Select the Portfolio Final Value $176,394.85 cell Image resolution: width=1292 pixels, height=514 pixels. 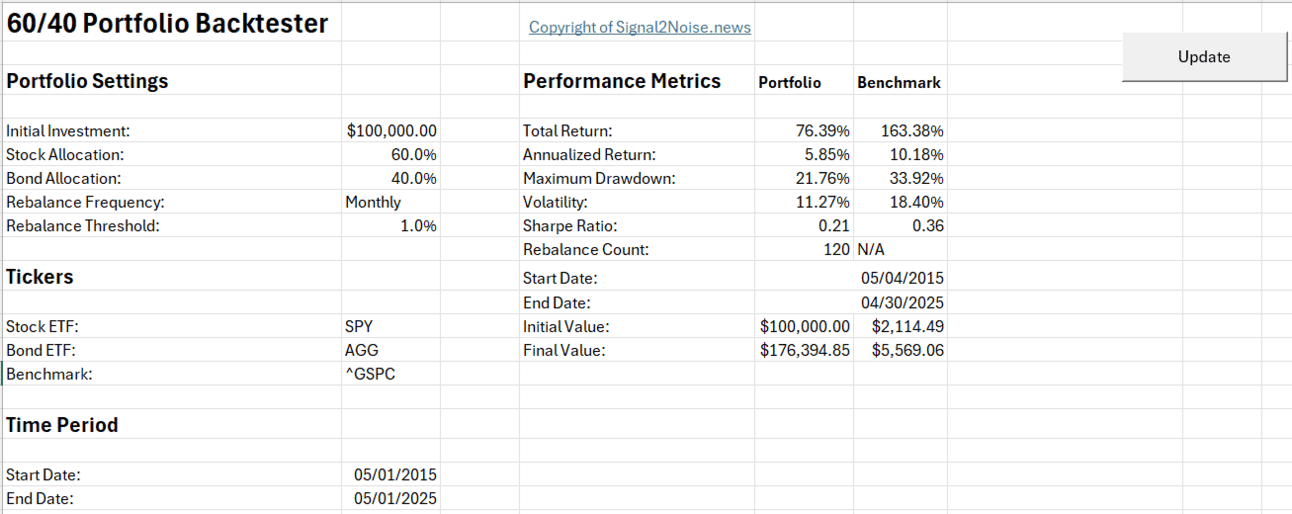805,350
